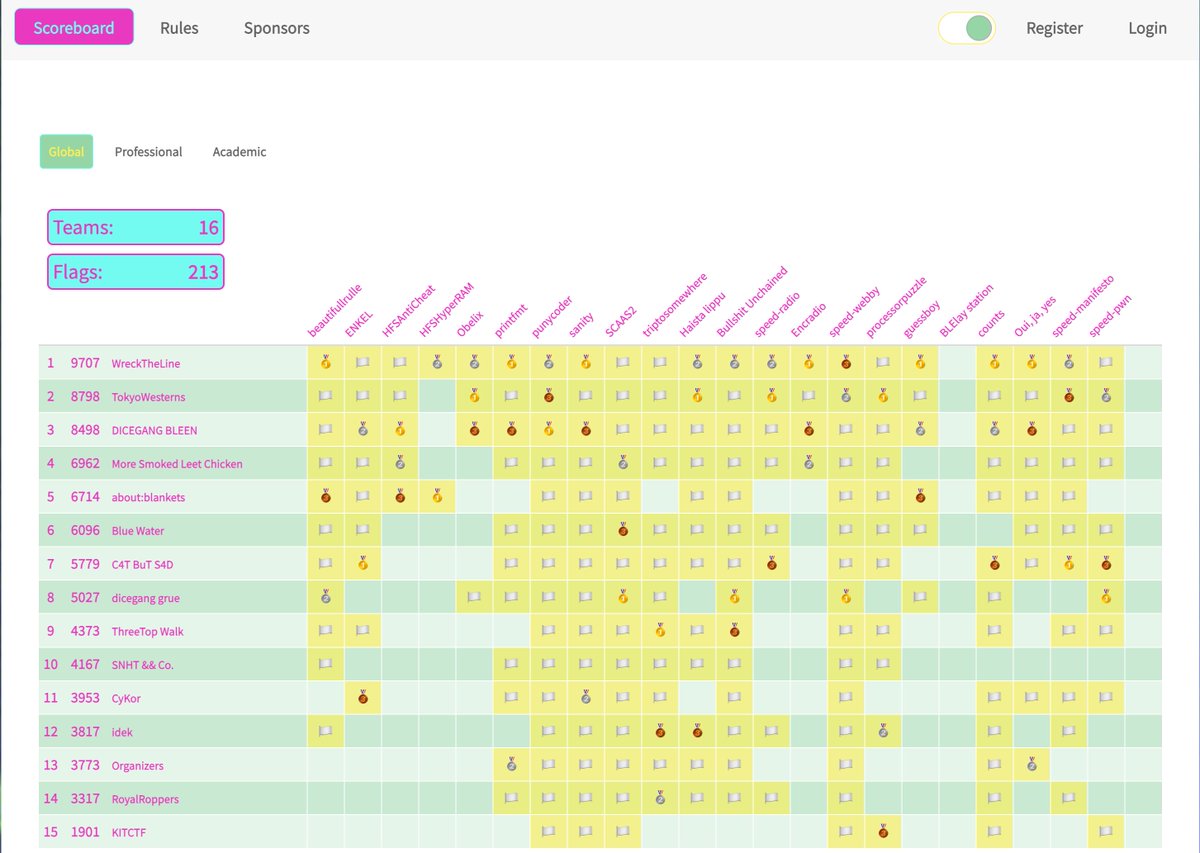Click dicegang grue's silver medal under beautifullnulle

coord(325,598)
